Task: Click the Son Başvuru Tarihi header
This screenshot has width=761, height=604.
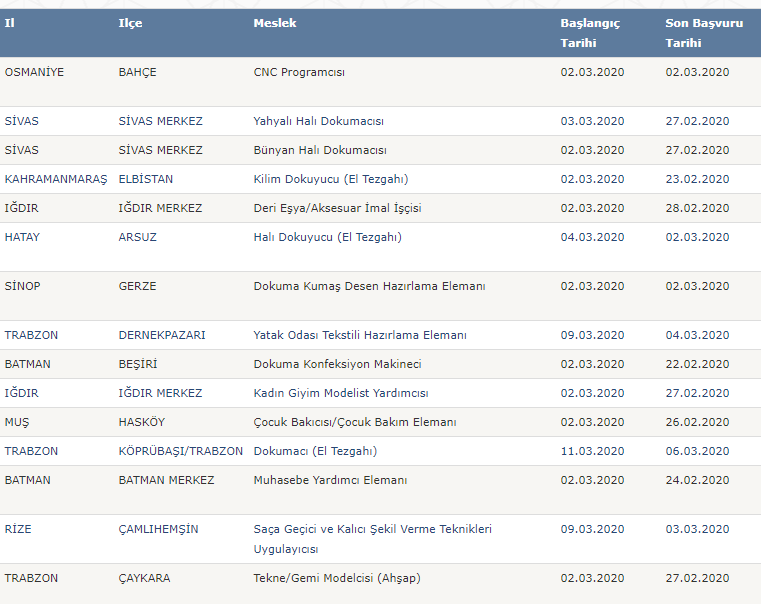Action: pyautogui.click(x=704, y=33)
